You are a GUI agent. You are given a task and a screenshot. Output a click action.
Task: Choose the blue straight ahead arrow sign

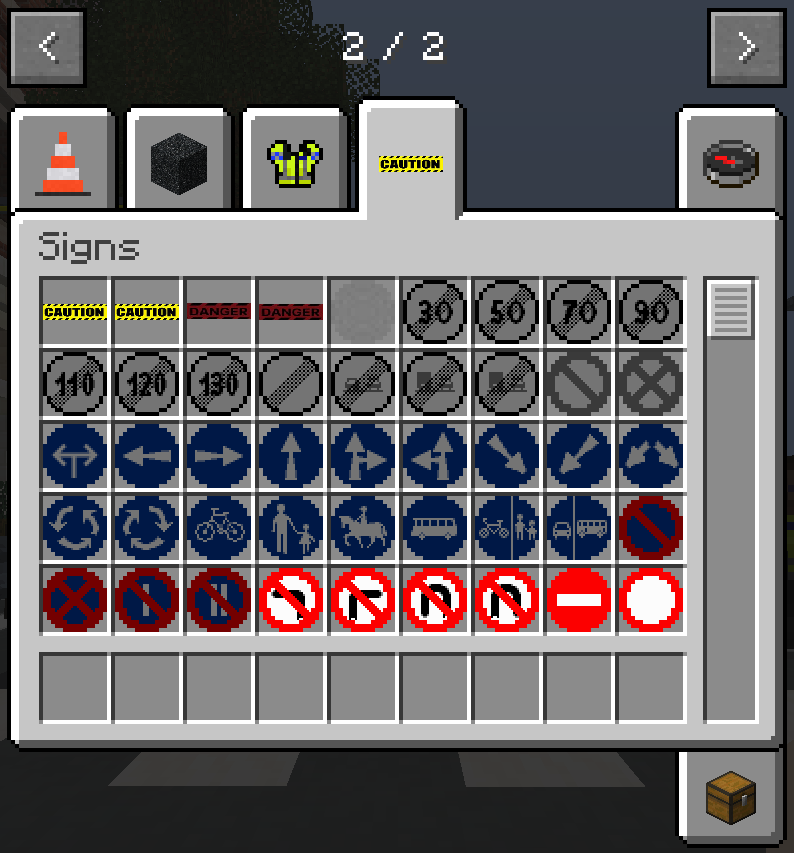(x=291, y=456)
